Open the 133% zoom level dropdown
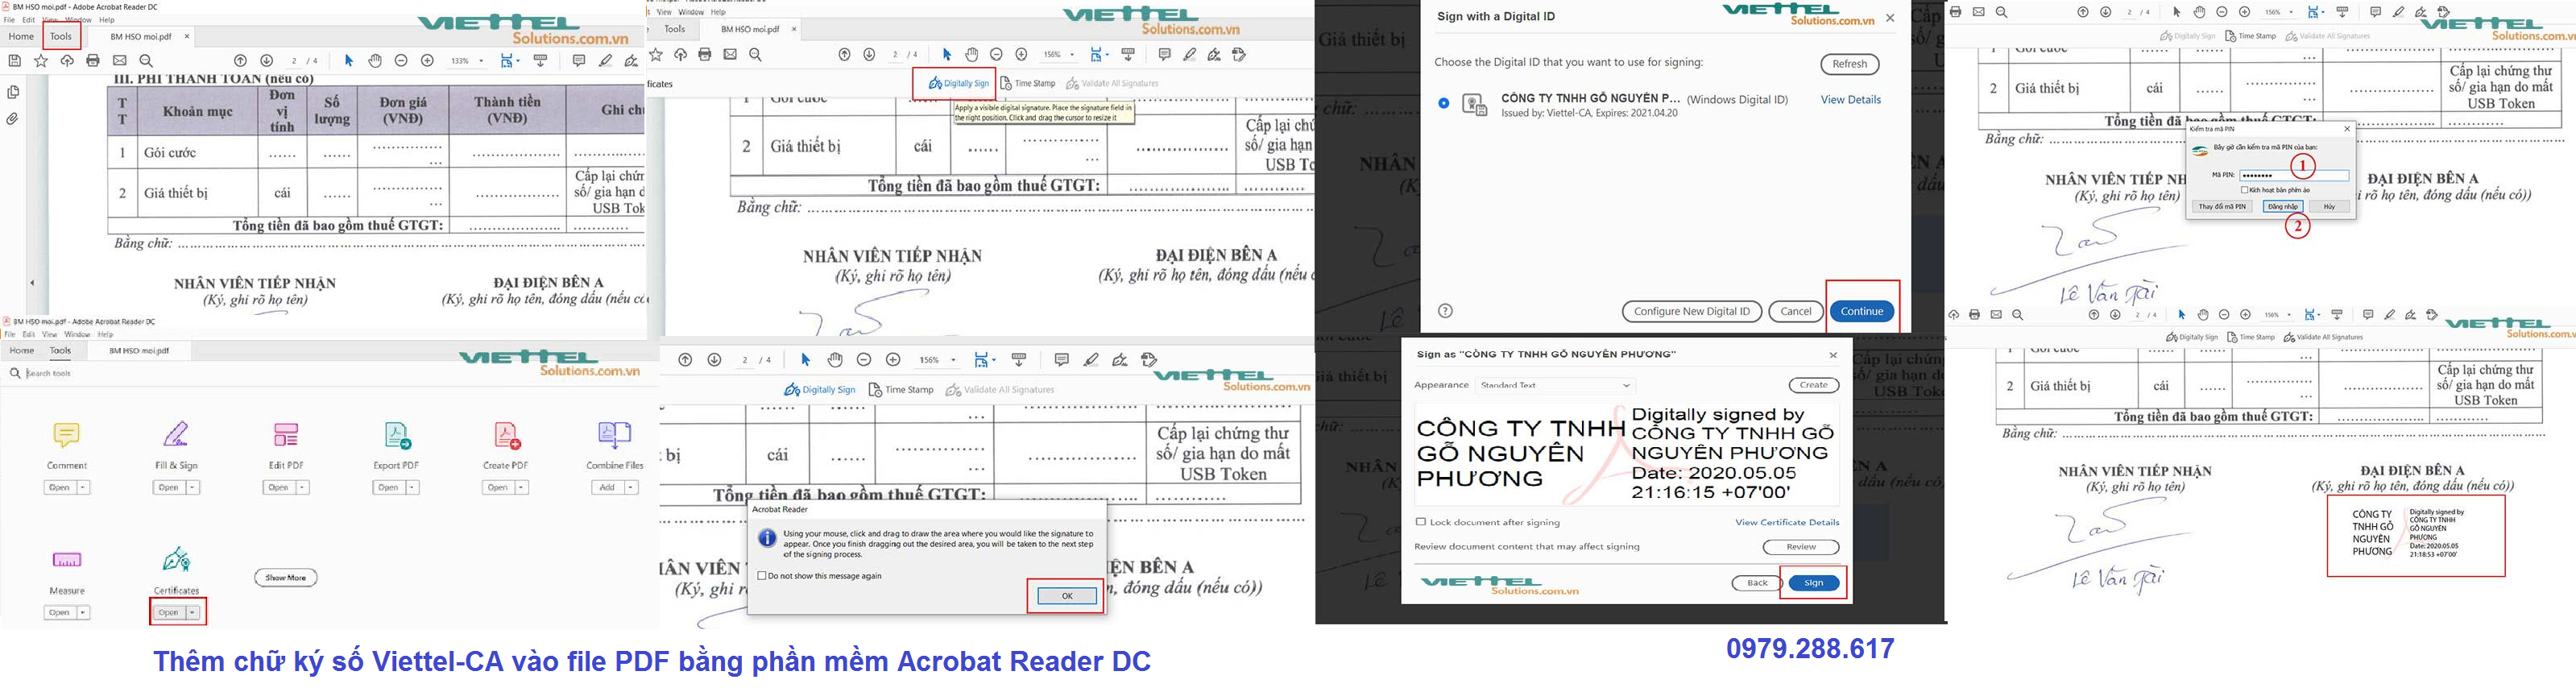The width and height of the screenshot is (2576, 688). [481, 61]
